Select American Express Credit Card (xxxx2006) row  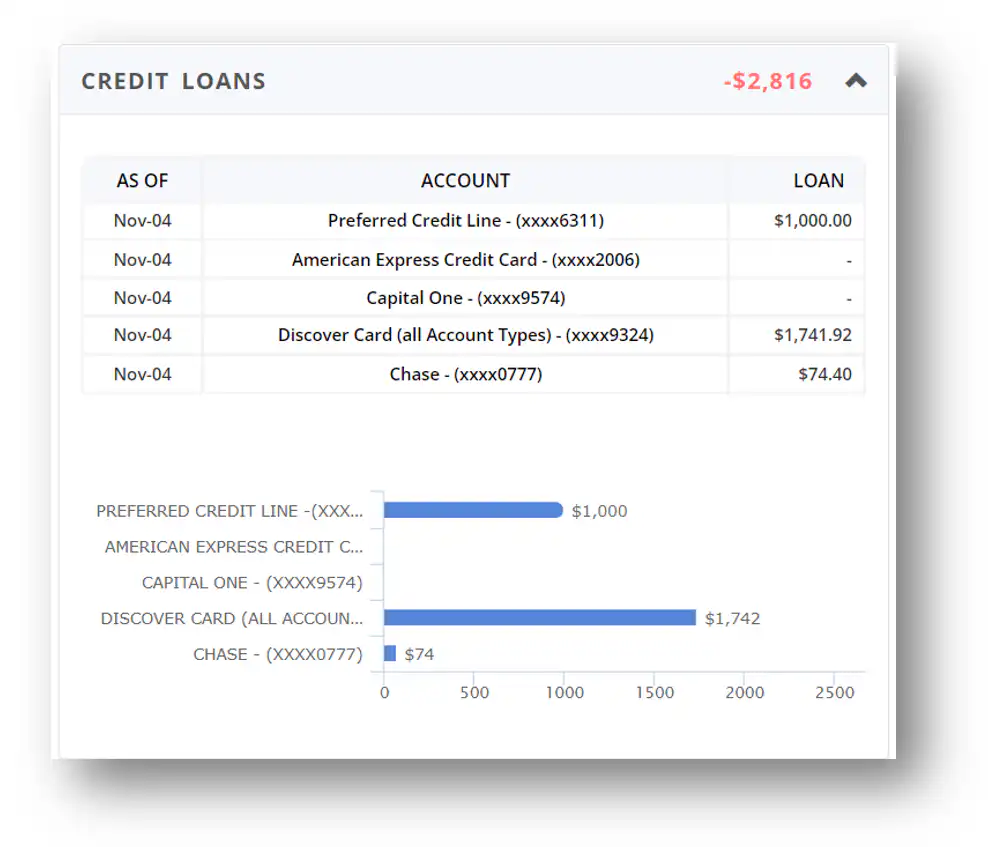pos(465,260)
